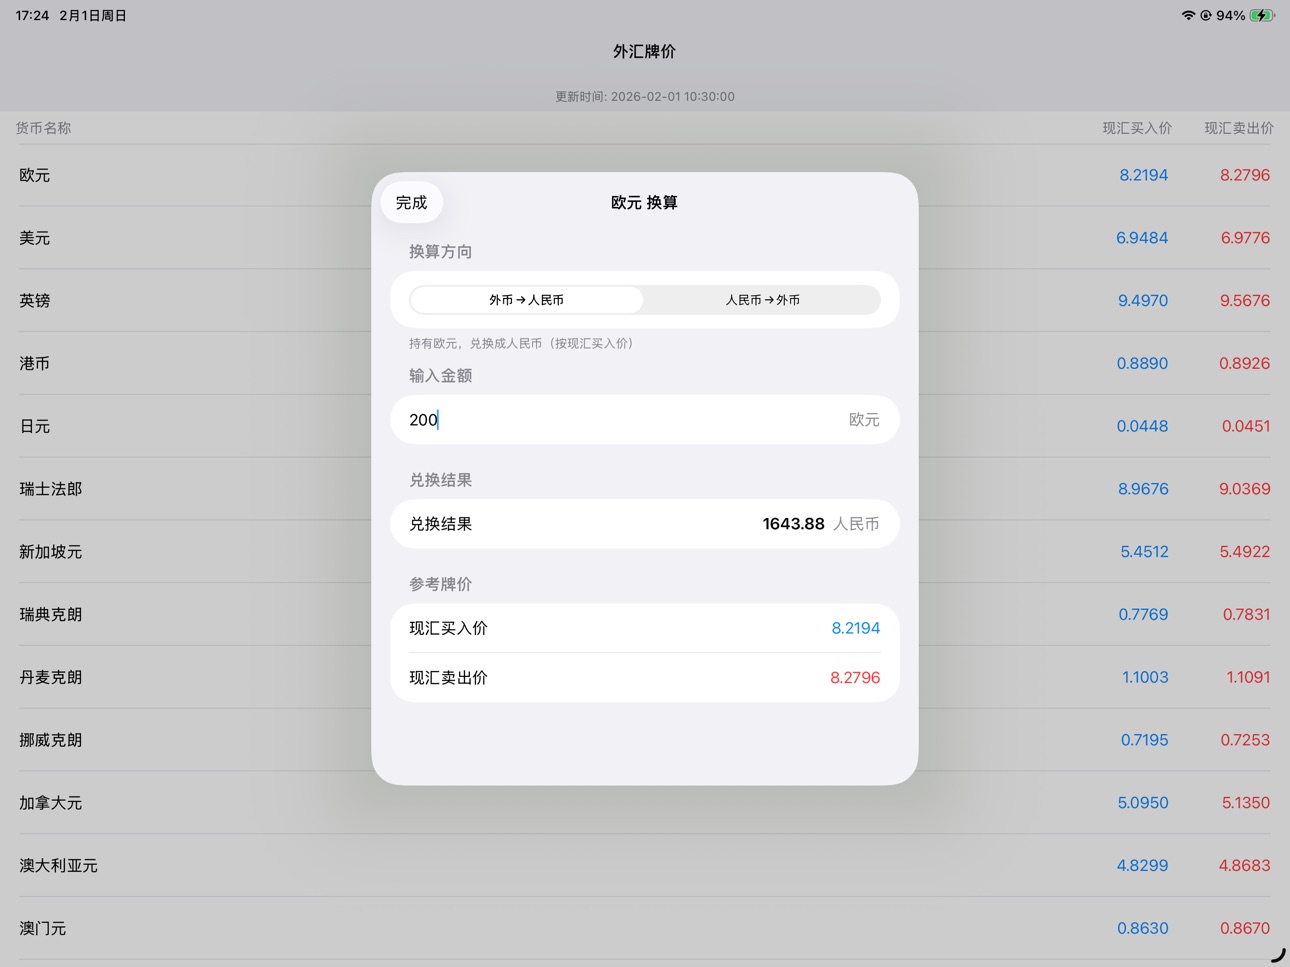Click the 加拿大元 buy rate 5.0950
This screenshot has width=1290, height=967.
[1143, 803]
